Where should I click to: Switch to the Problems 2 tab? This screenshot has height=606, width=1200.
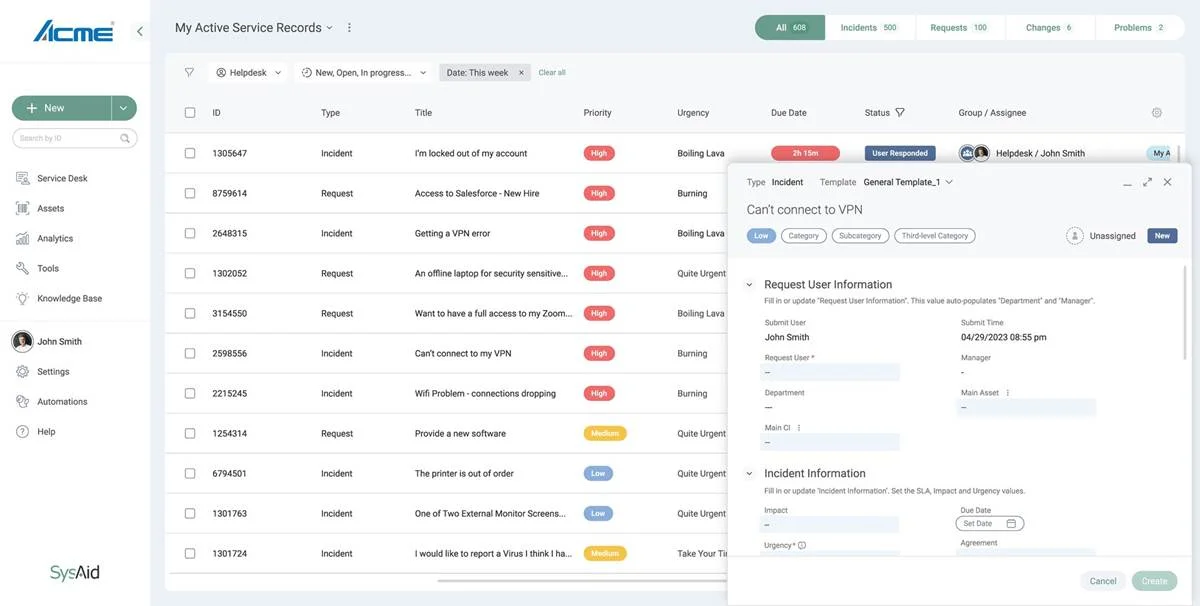tap(1140, 27)
